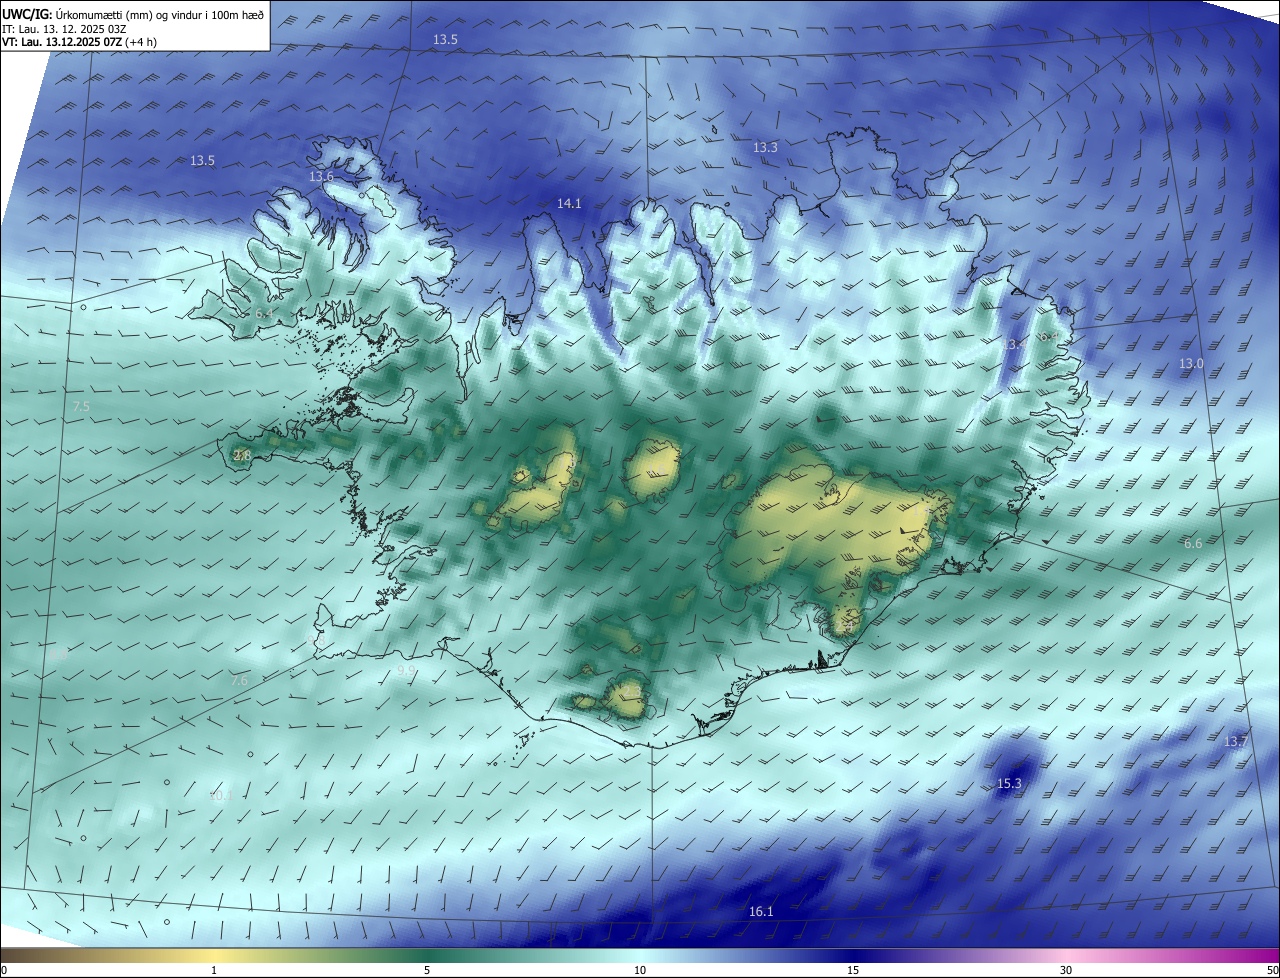Click the 15.3 value in the dark blue patch

[1009, 783]
